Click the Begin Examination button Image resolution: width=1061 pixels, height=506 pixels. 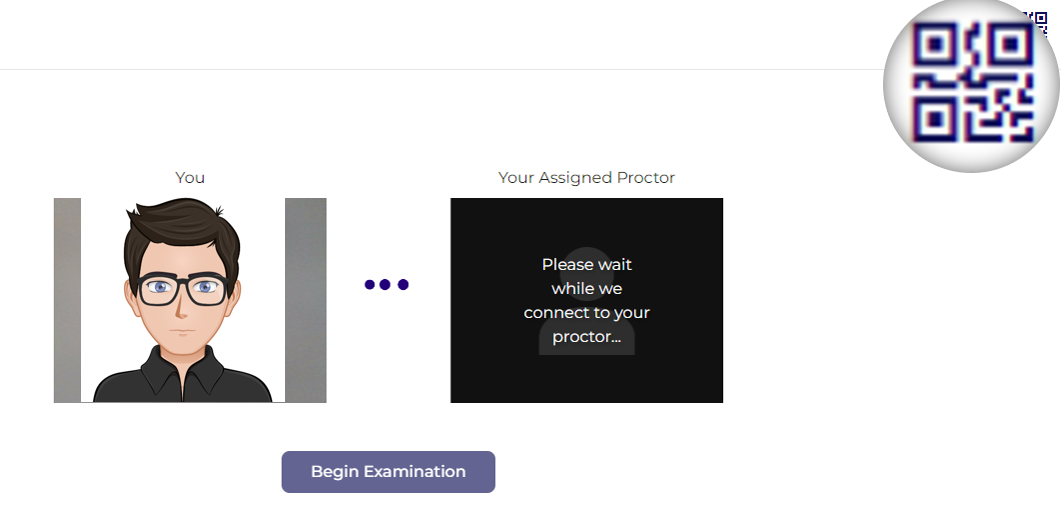point(388,472)
